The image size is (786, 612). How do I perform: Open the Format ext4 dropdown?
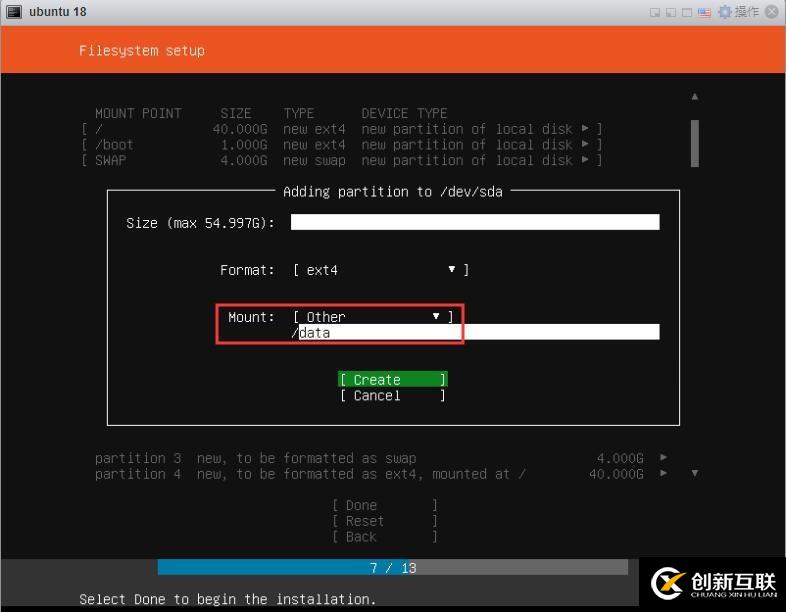[x=381, y=270]
